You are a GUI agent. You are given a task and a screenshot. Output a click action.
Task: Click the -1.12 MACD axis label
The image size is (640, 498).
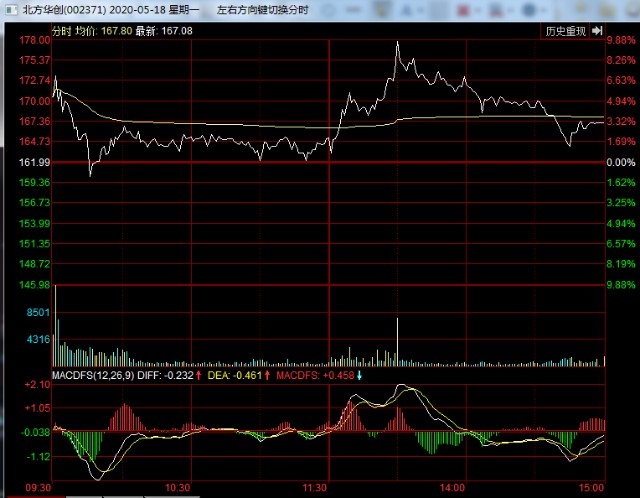click(38, 456)
